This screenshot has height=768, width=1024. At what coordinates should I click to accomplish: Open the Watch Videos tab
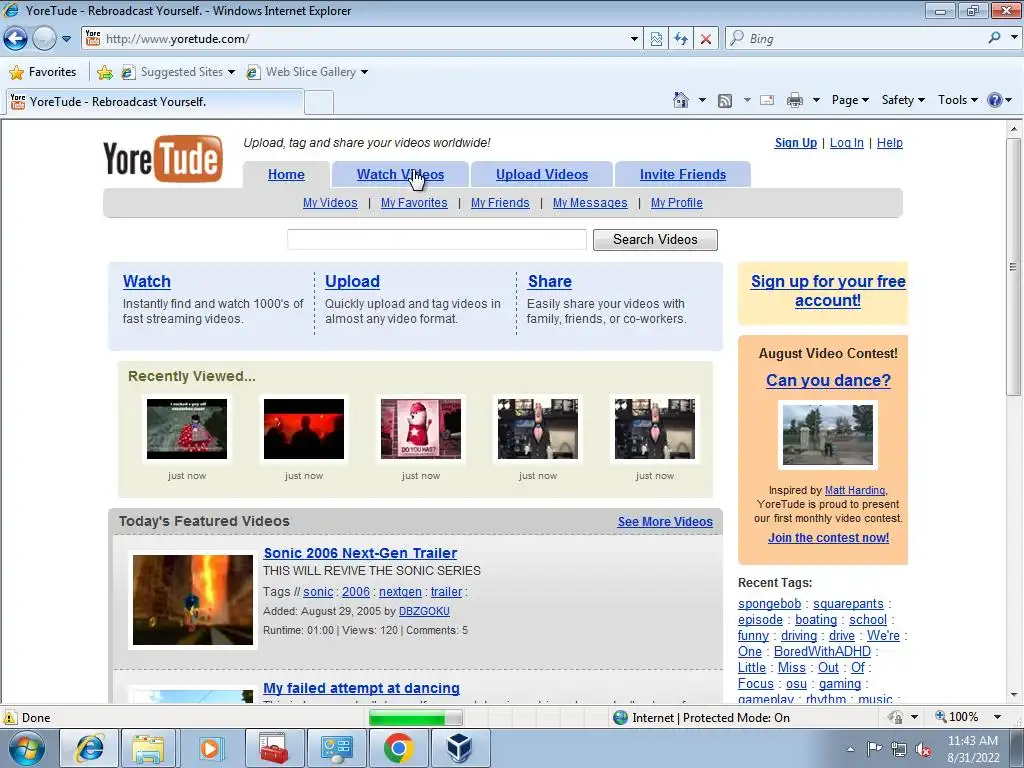pyautogui.click(x=400, y=174)
